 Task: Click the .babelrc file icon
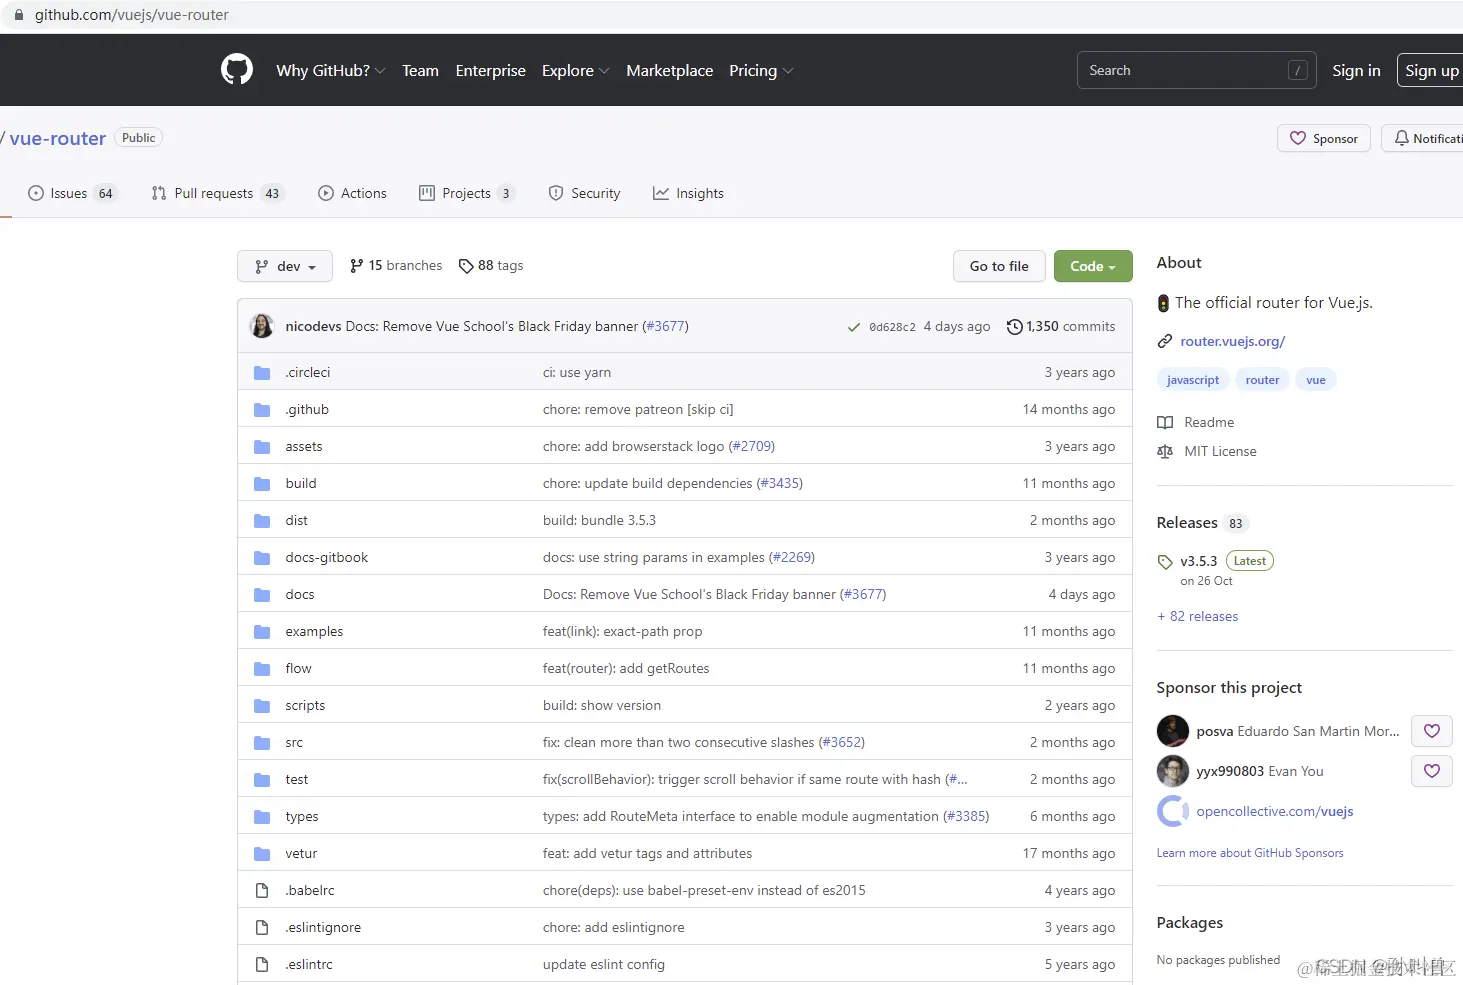[x=262, y=890]
